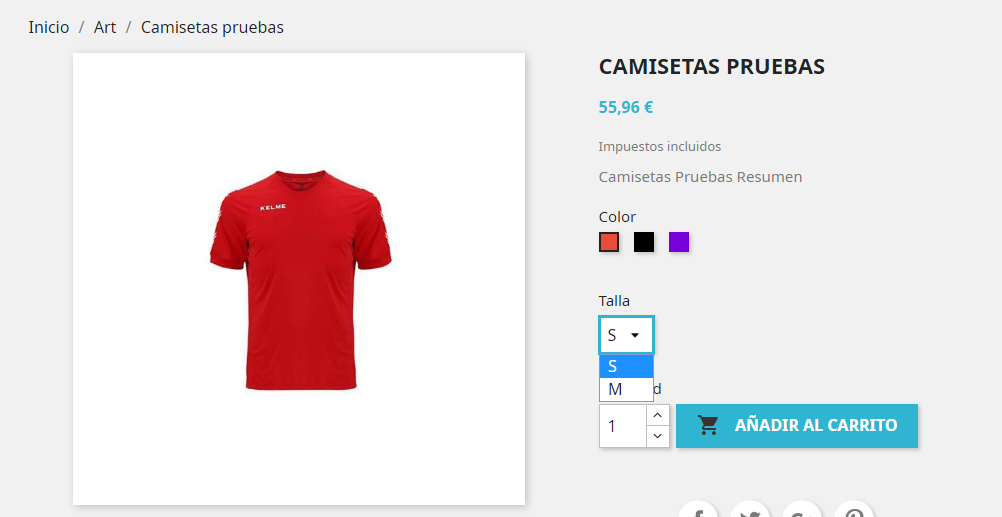Open the Art category breadcrumb
1002x517 pixels.
point(105,27)
